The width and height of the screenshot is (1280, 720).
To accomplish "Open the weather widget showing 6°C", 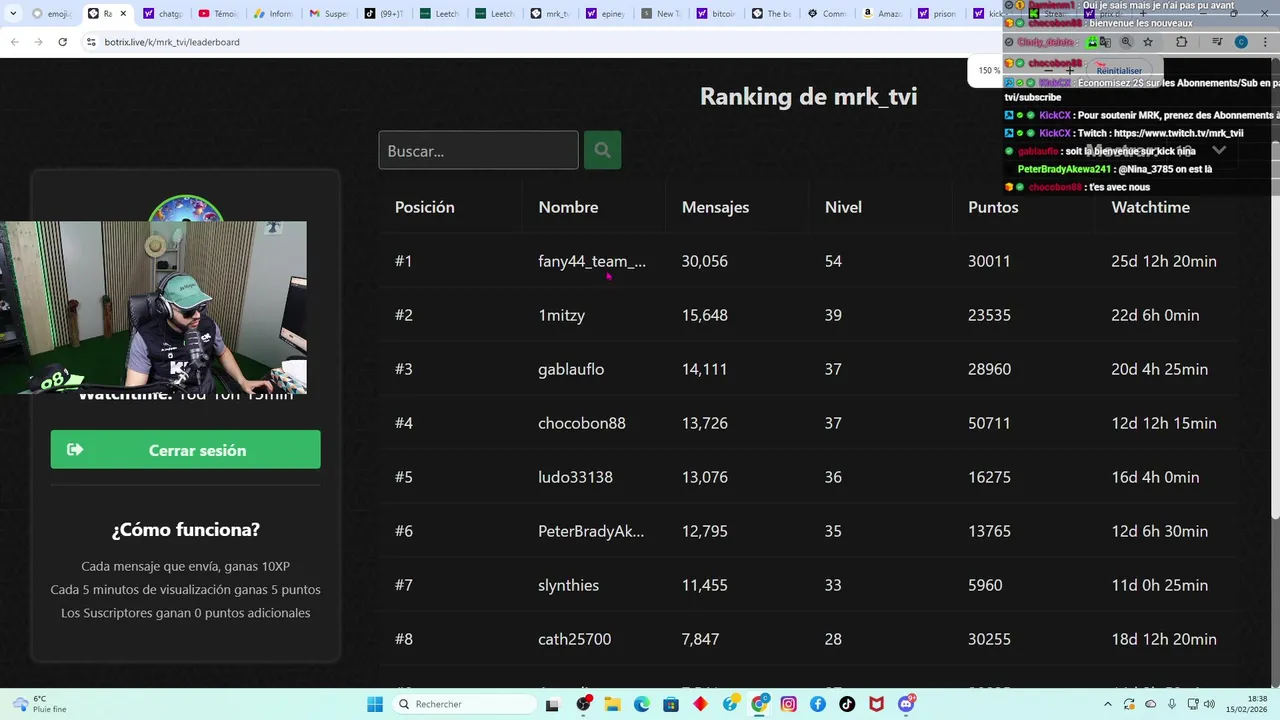I will [x=38, y=704].
